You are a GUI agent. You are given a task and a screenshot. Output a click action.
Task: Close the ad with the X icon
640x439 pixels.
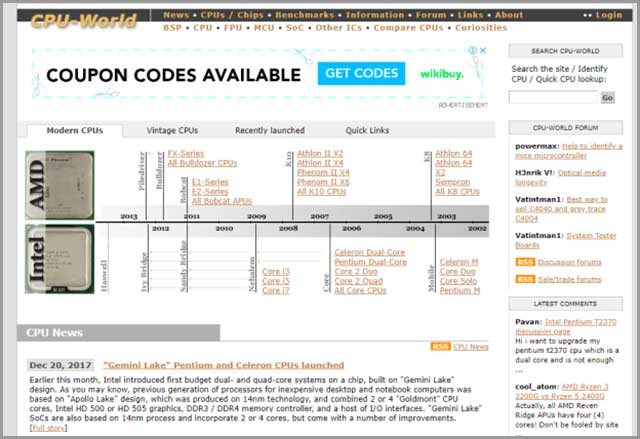click(483, 50)
